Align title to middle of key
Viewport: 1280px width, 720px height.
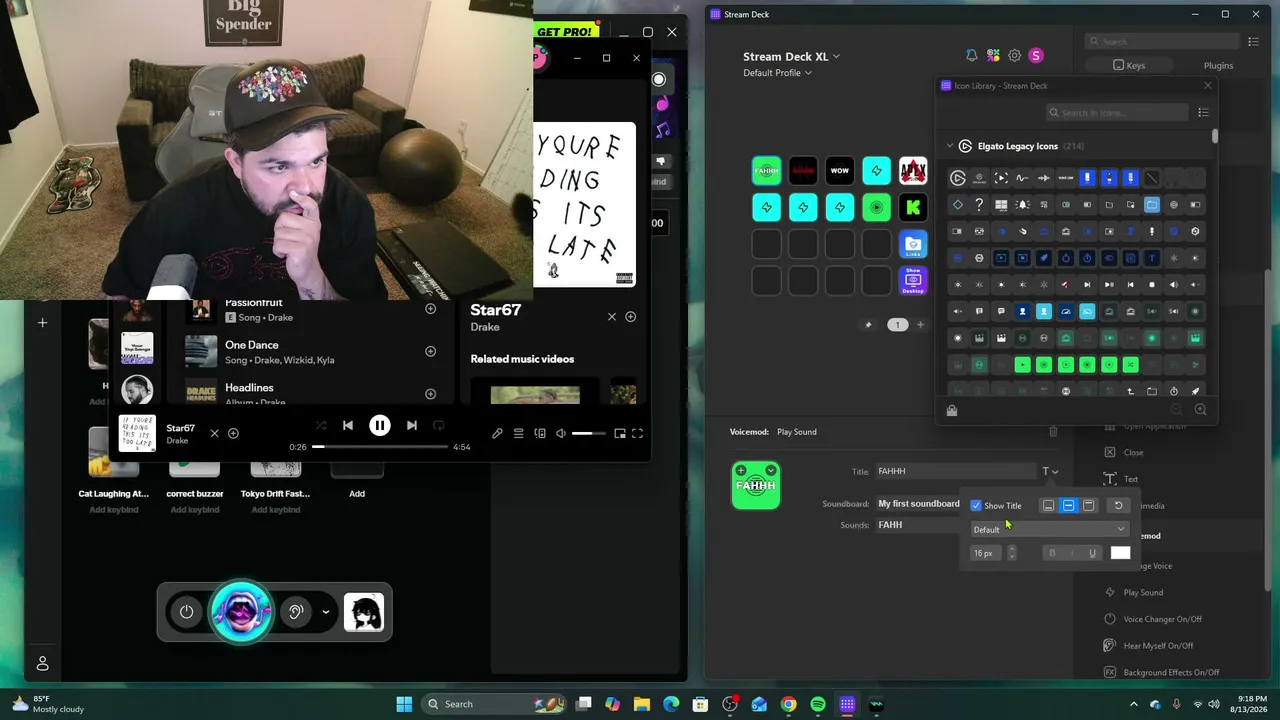coord(1068,505)
